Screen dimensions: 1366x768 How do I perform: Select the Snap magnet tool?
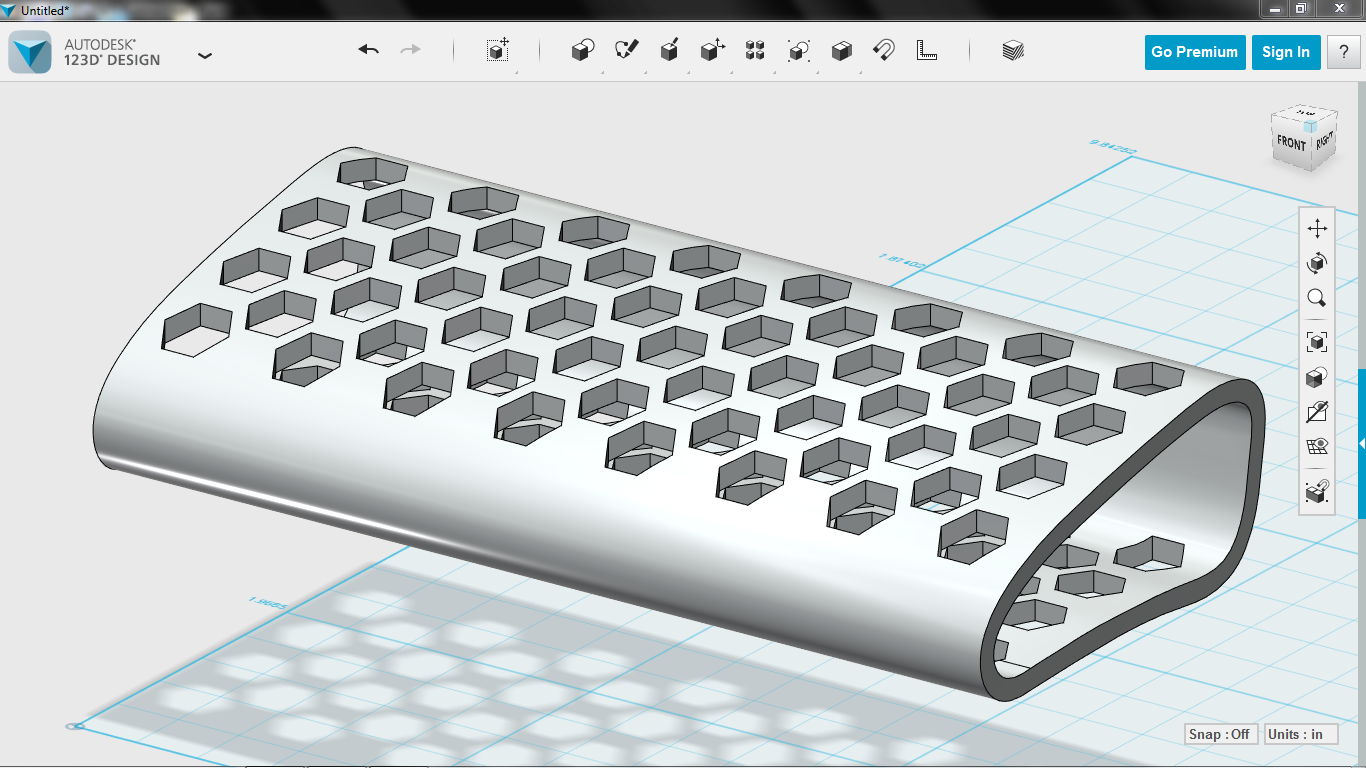(884, 50)
